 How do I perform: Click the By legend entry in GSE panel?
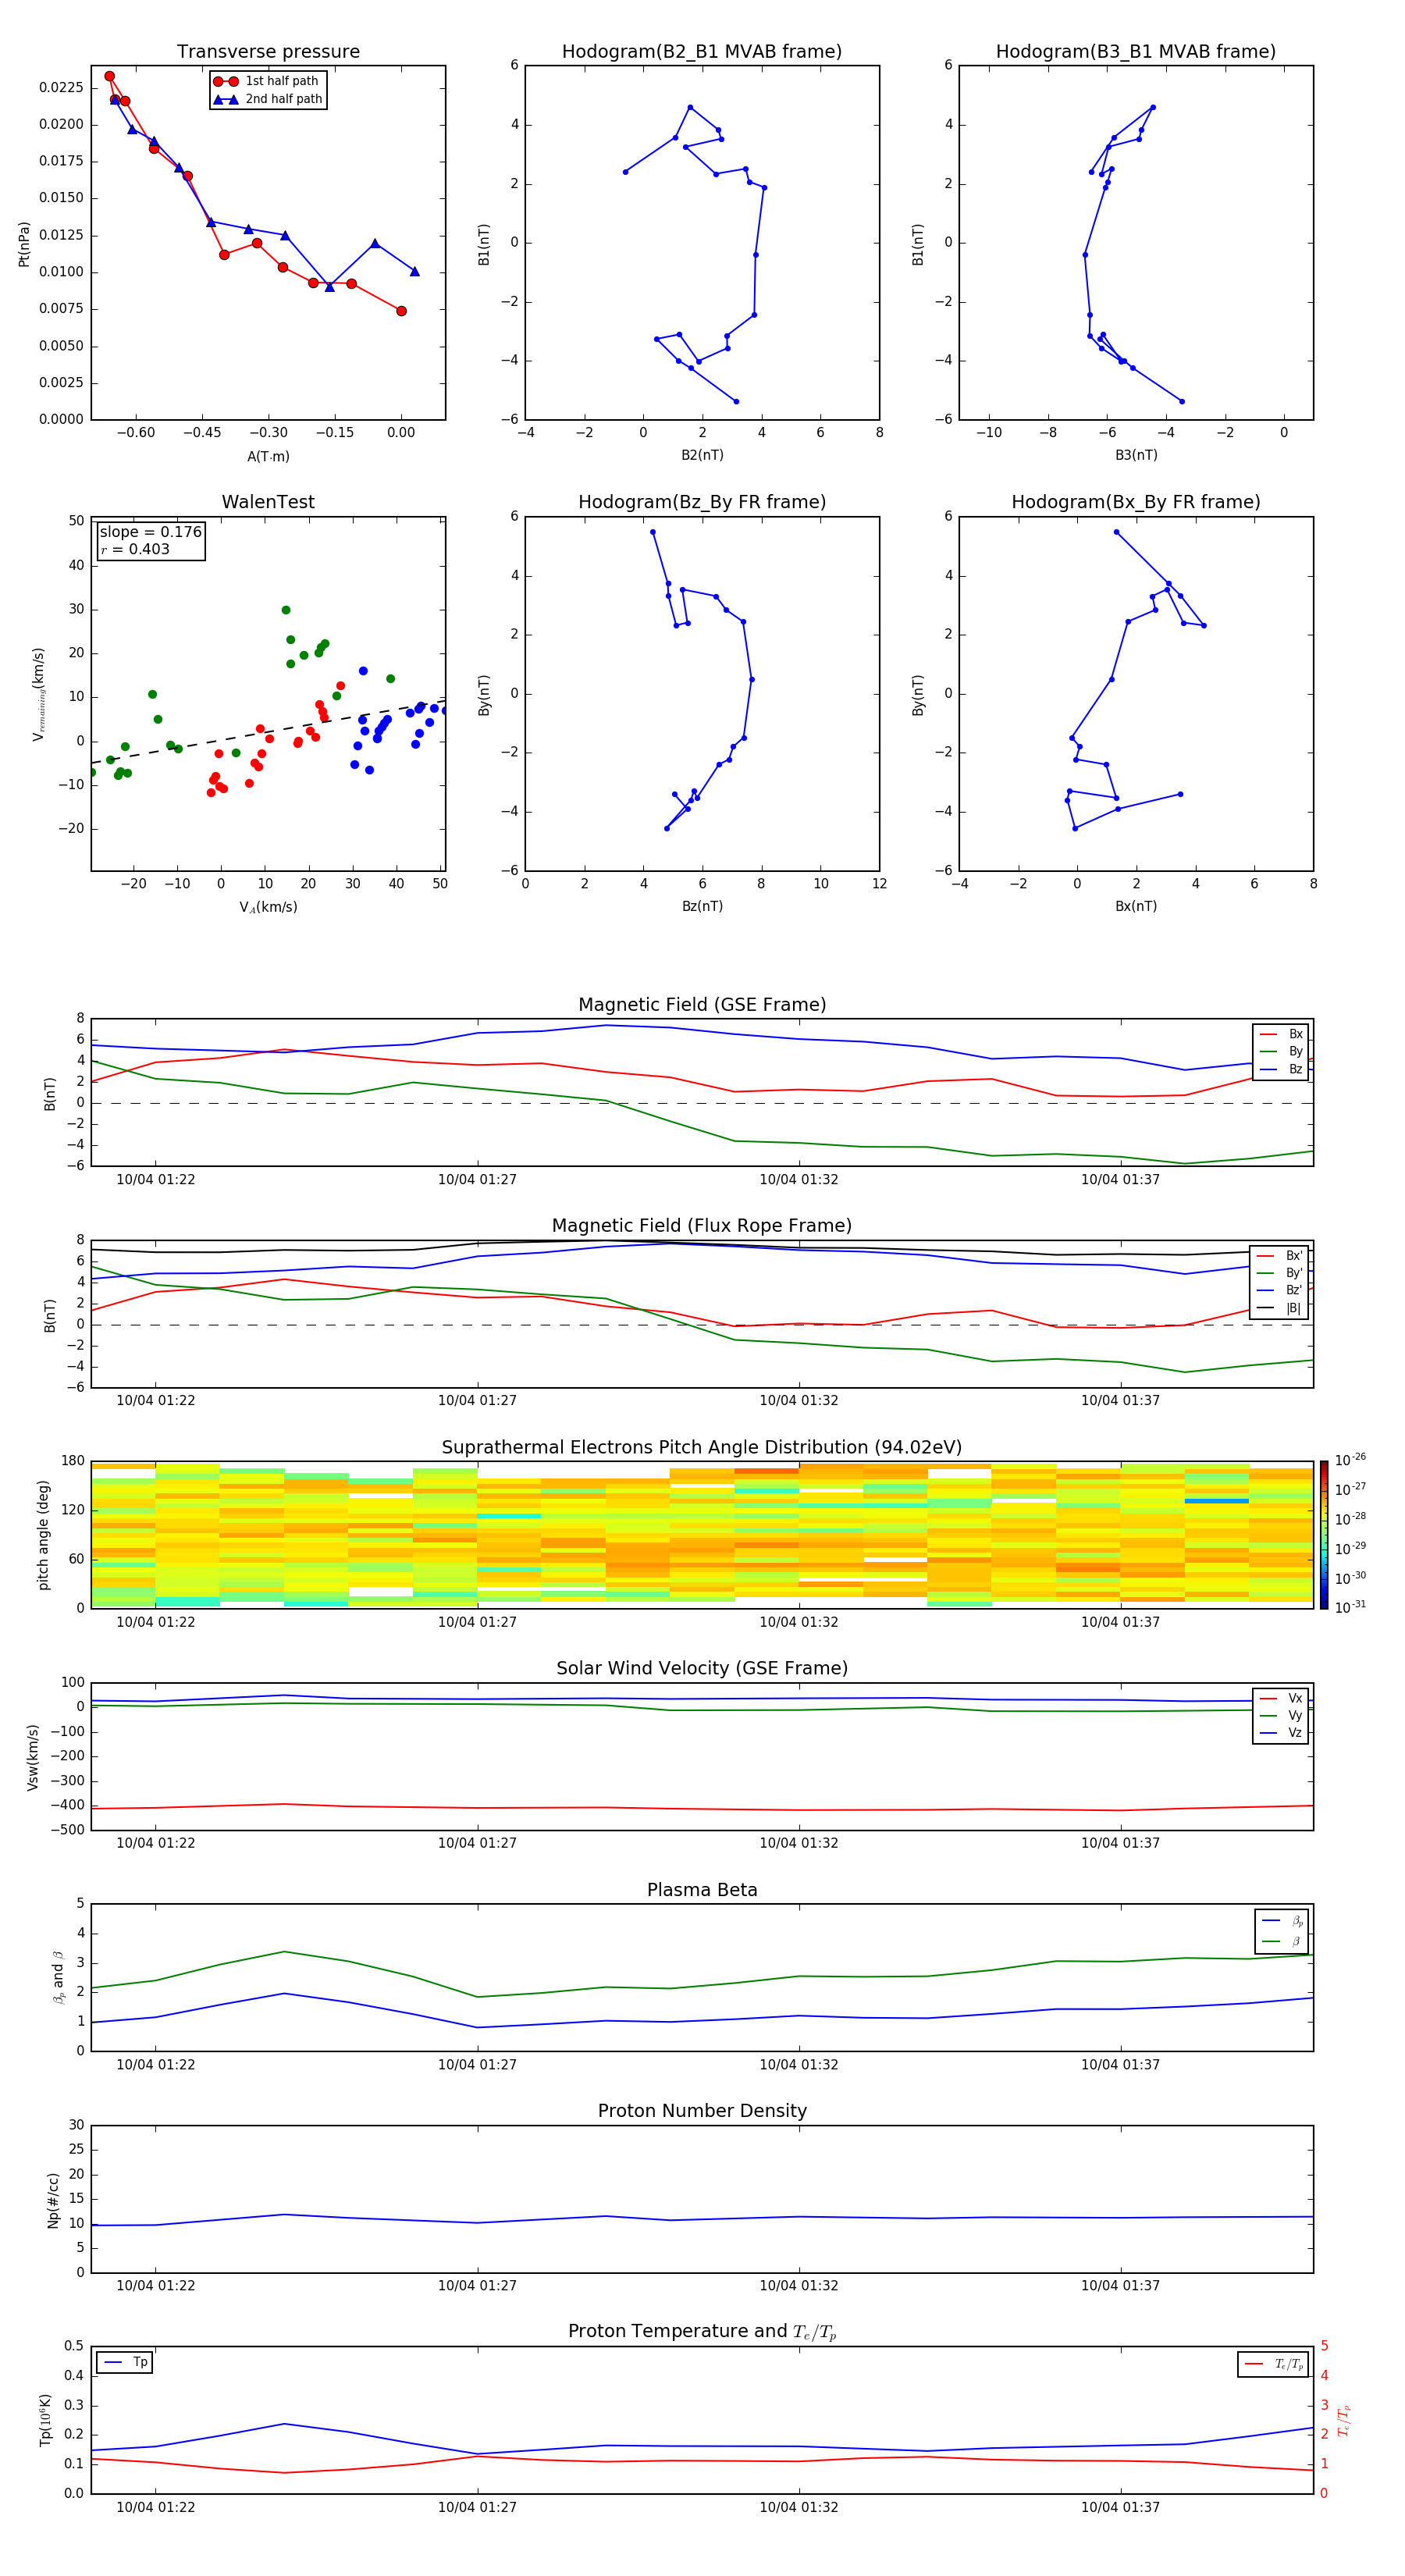pyautogui.click(x=1281, y=1051)
